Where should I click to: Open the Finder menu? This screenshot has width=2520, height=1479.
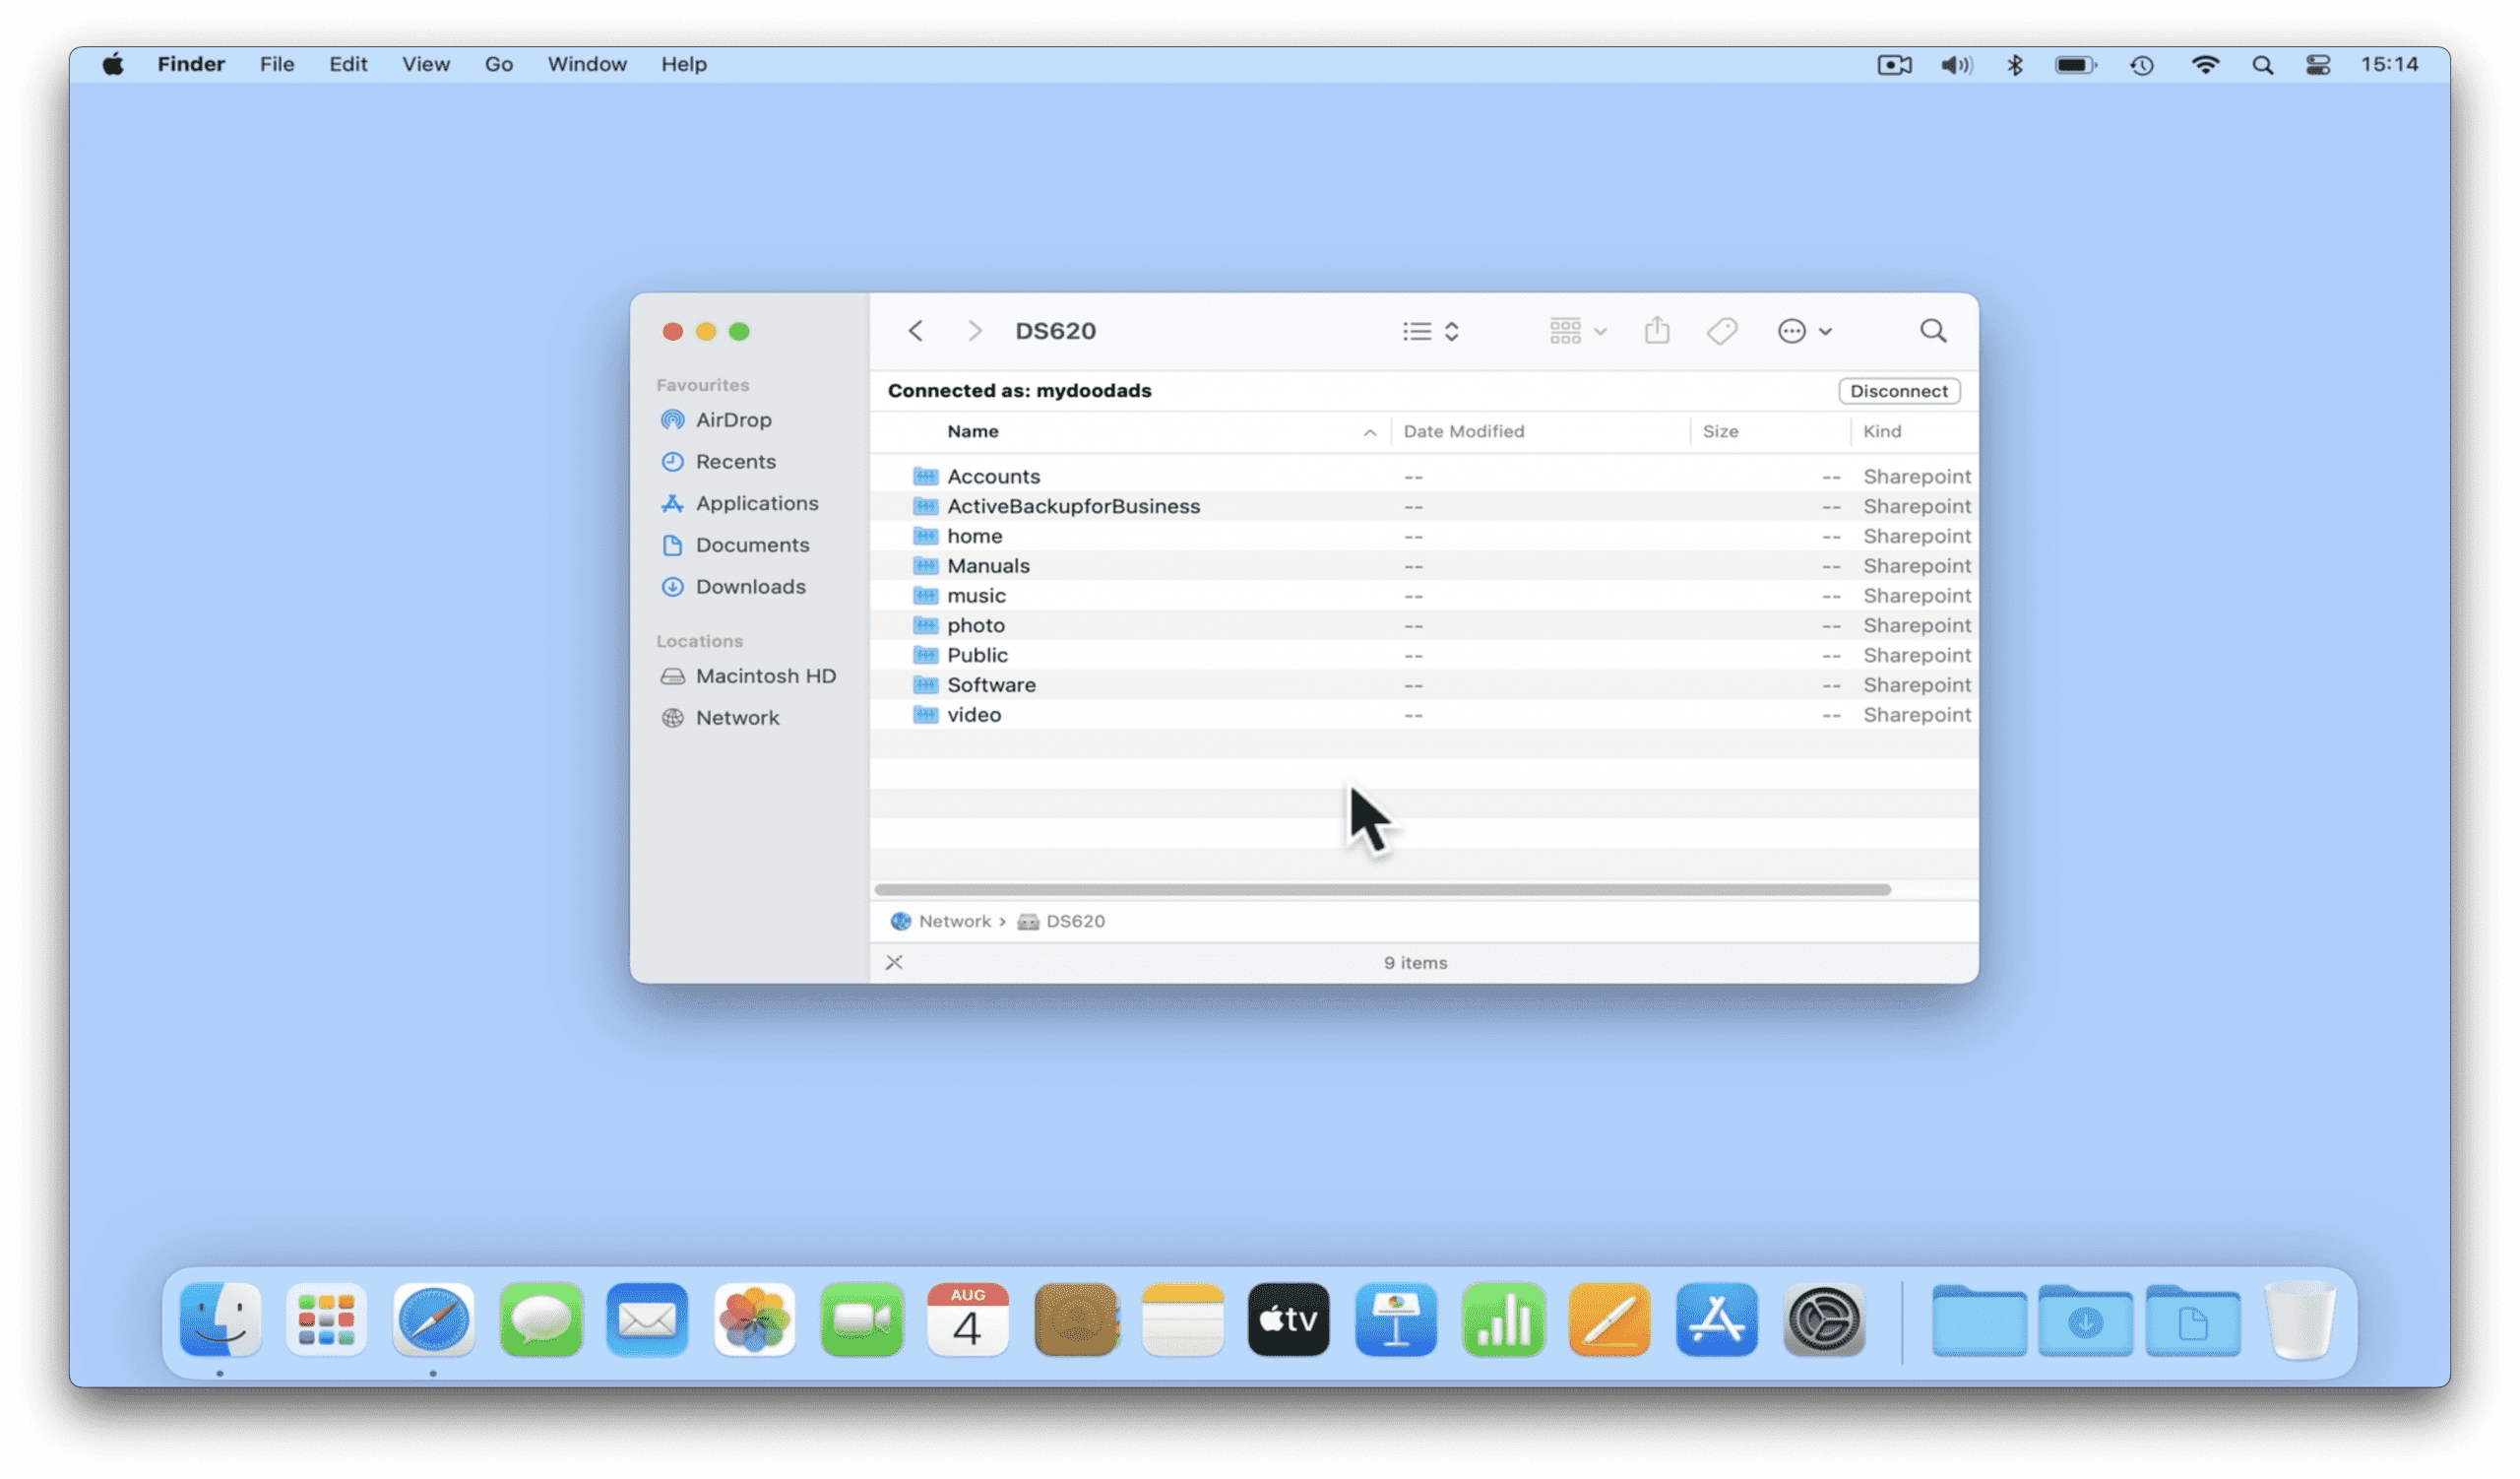coord(191,64)
